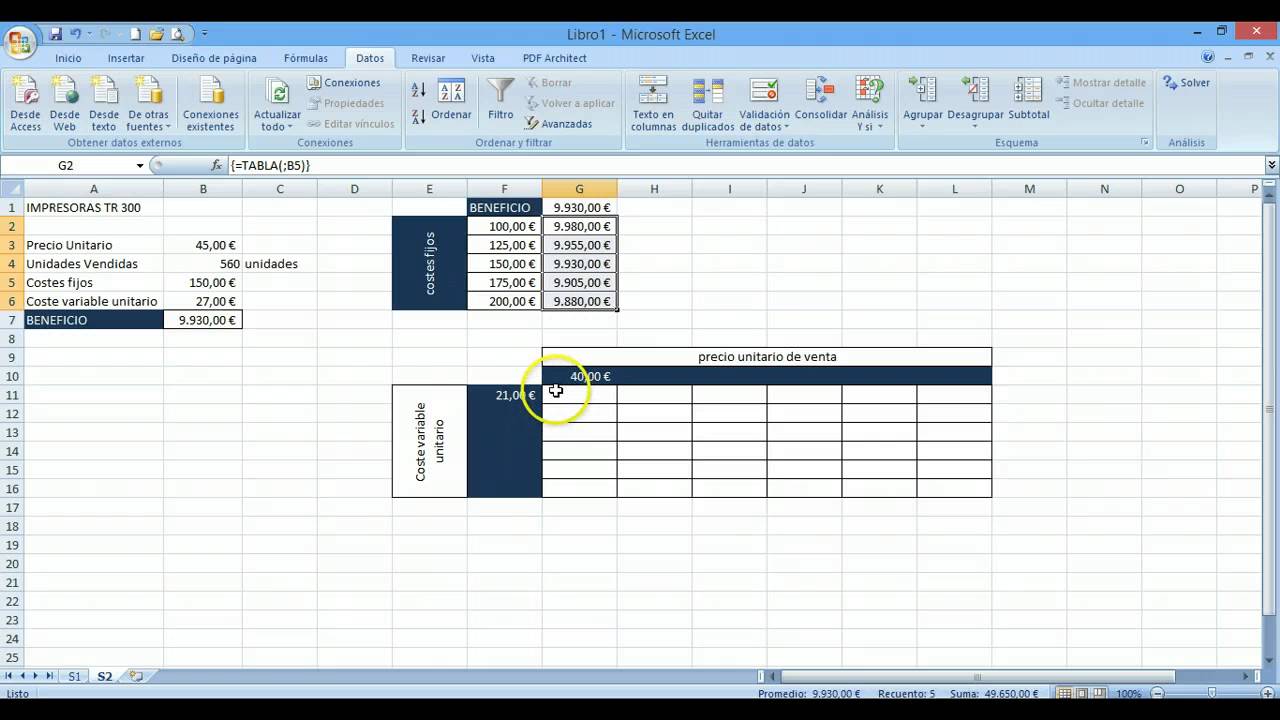This screenshot has width=1280, height=720.
Task: Select cell with BENEFICIO 9.930,00 €
Action: click(203, 320)
